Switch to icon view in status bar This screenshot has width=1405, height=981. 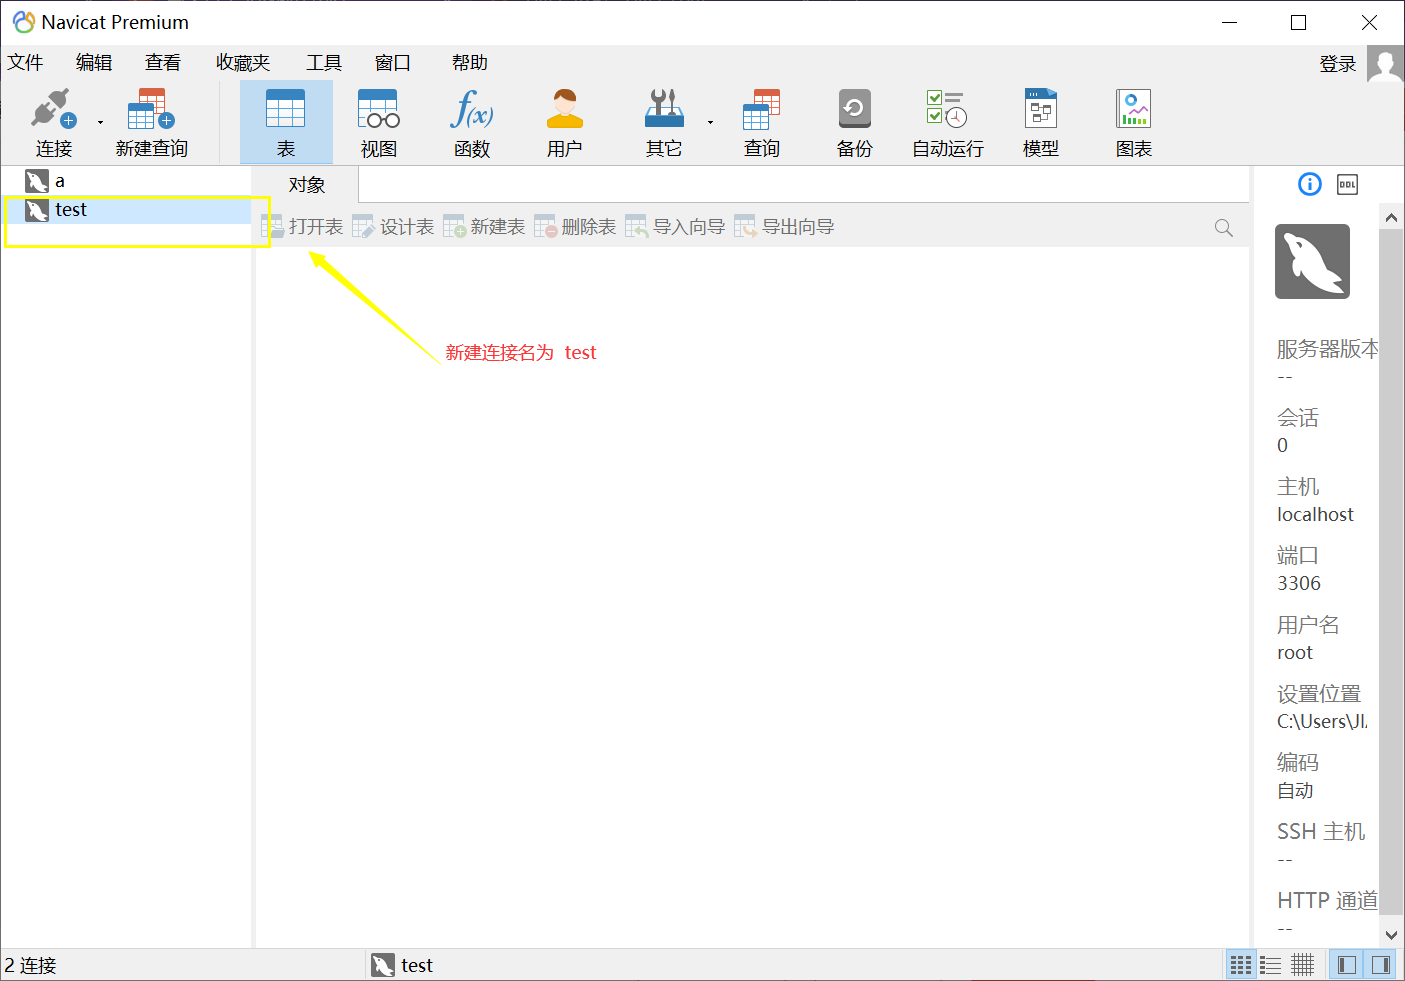[x=1241, y=965]
